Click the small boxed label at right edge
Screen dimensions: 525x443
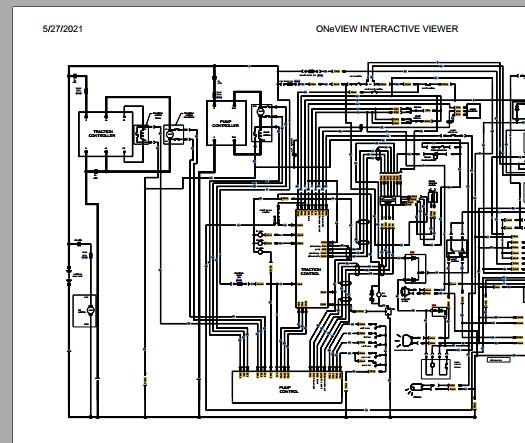click(x=498, y=360)
